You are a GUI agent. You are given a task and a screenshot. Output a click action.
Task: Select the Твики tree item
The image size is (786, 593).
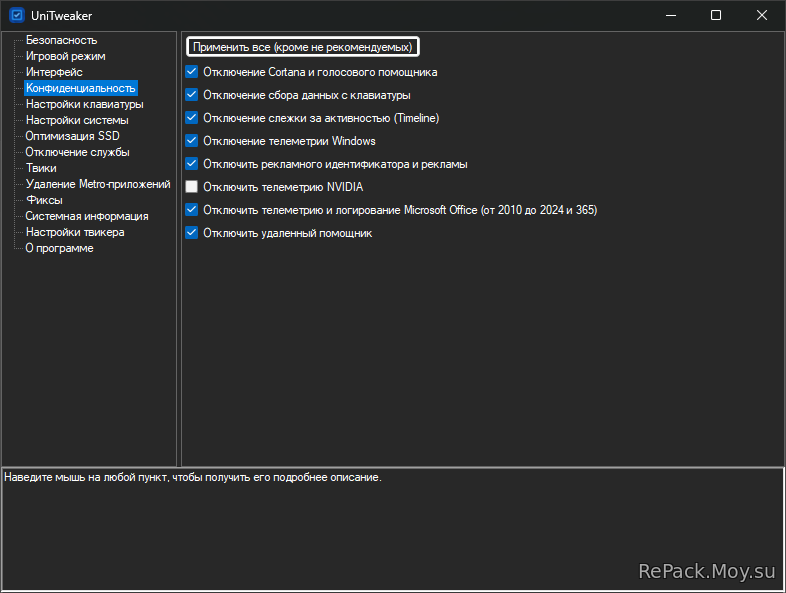(41, 168)
